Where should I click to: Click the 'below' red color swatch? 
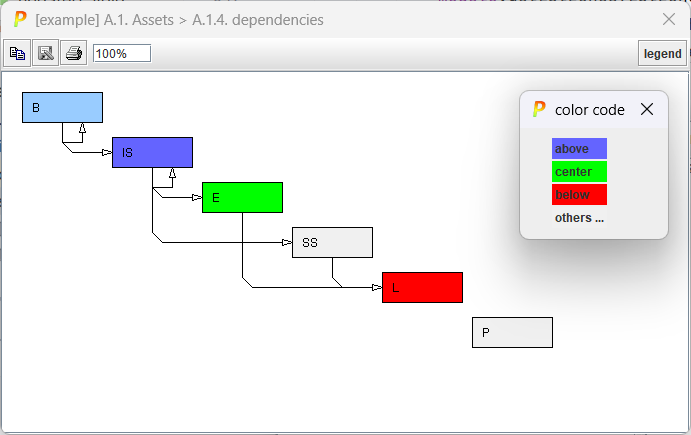click(579, 194)
